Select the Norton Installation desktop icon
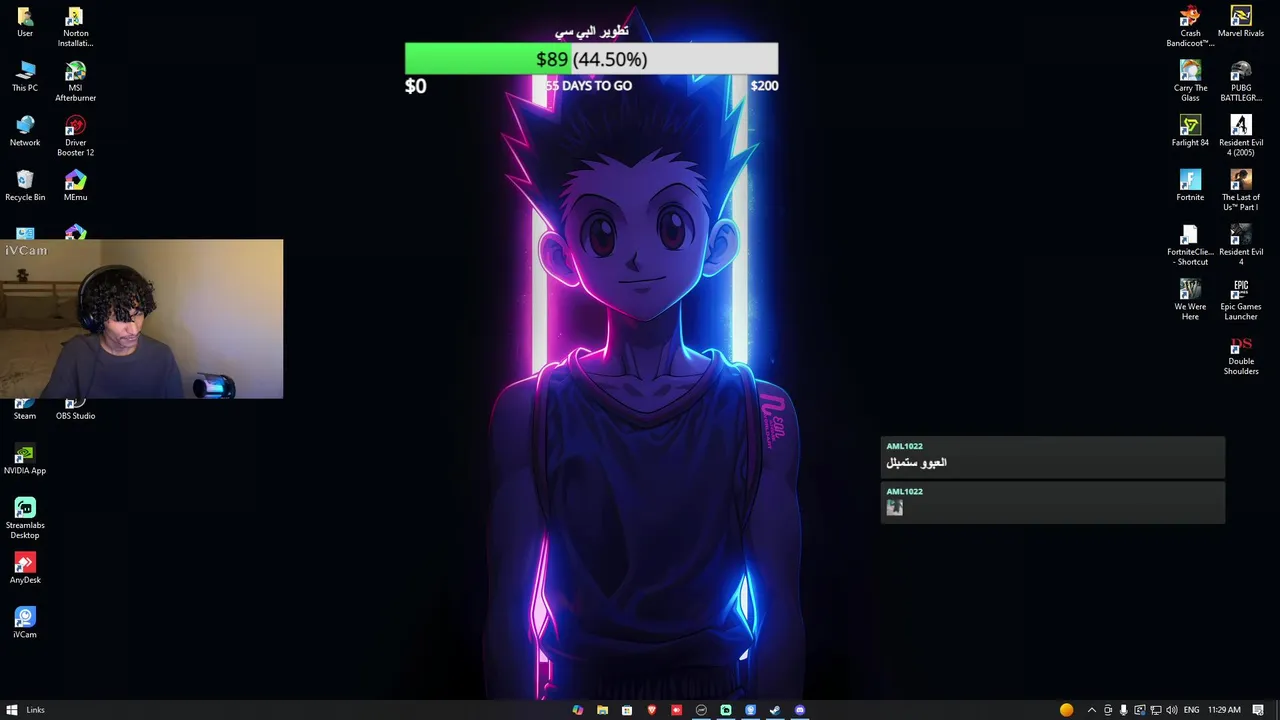The image size is (1280, 720). coord(75,27)
